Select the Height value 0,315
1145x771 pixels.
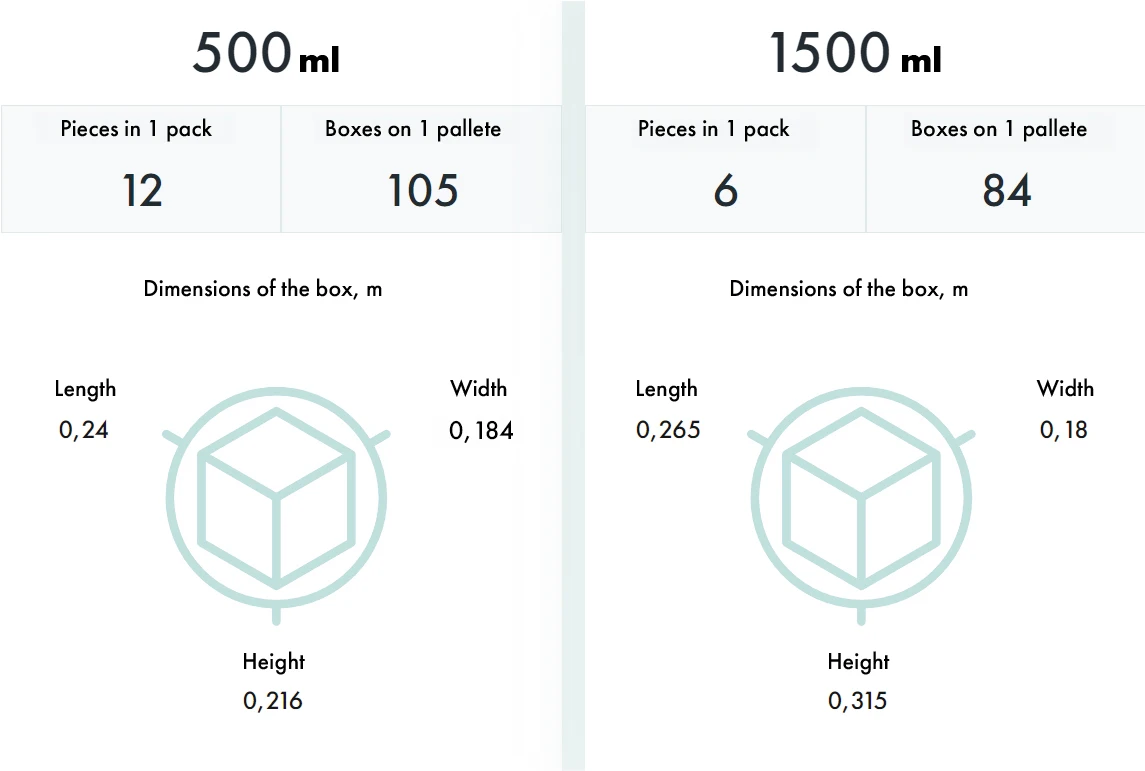pyautogui.click(x=858, y=701)
